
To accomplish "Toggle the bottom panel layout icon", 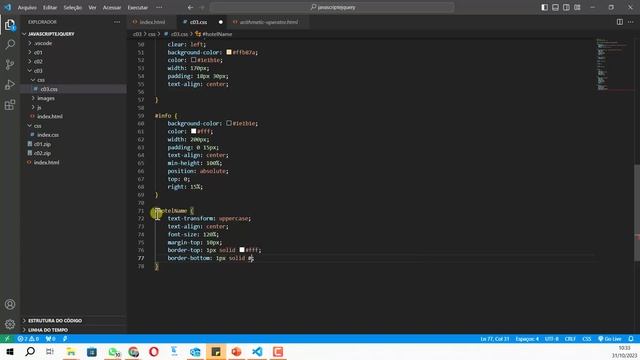I will pyautogui.click(x=556, y=7).
